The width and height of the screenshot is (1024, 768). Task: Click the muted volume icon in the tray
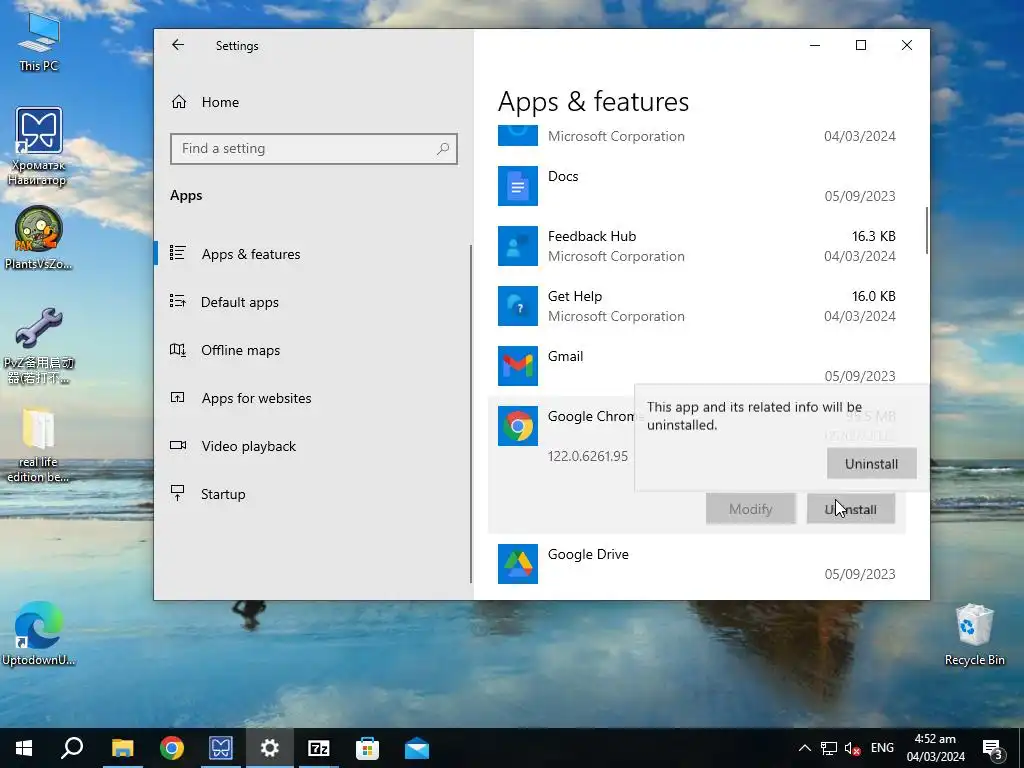tap(852, 748)
